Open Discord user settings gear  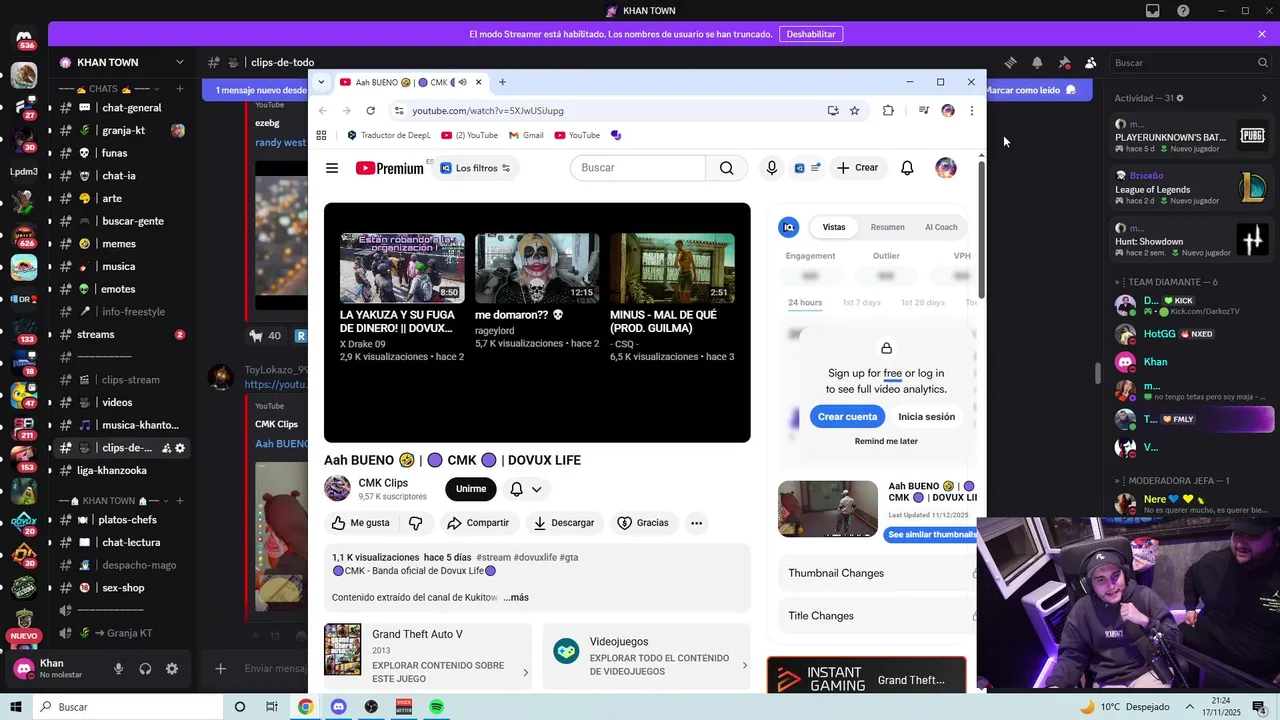172,669
